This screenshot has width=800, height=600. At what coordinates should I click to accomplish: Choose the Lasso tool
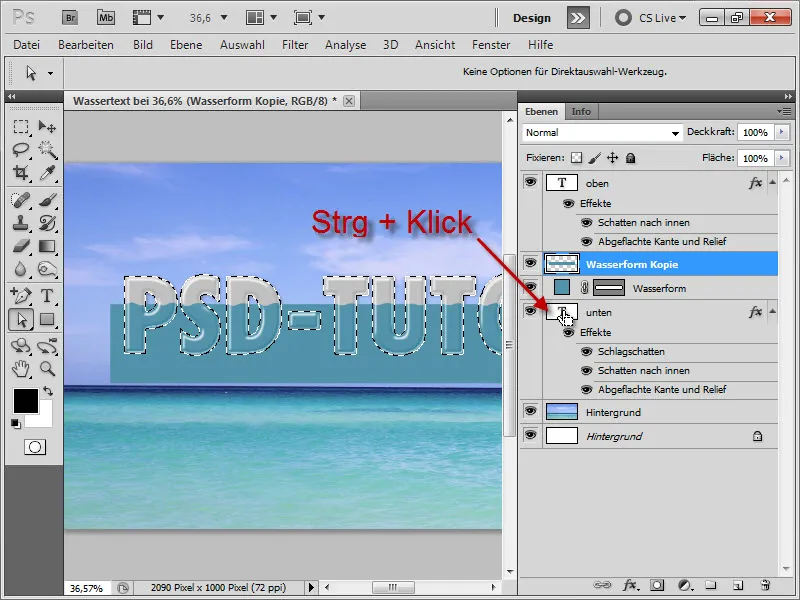[21, 149]
